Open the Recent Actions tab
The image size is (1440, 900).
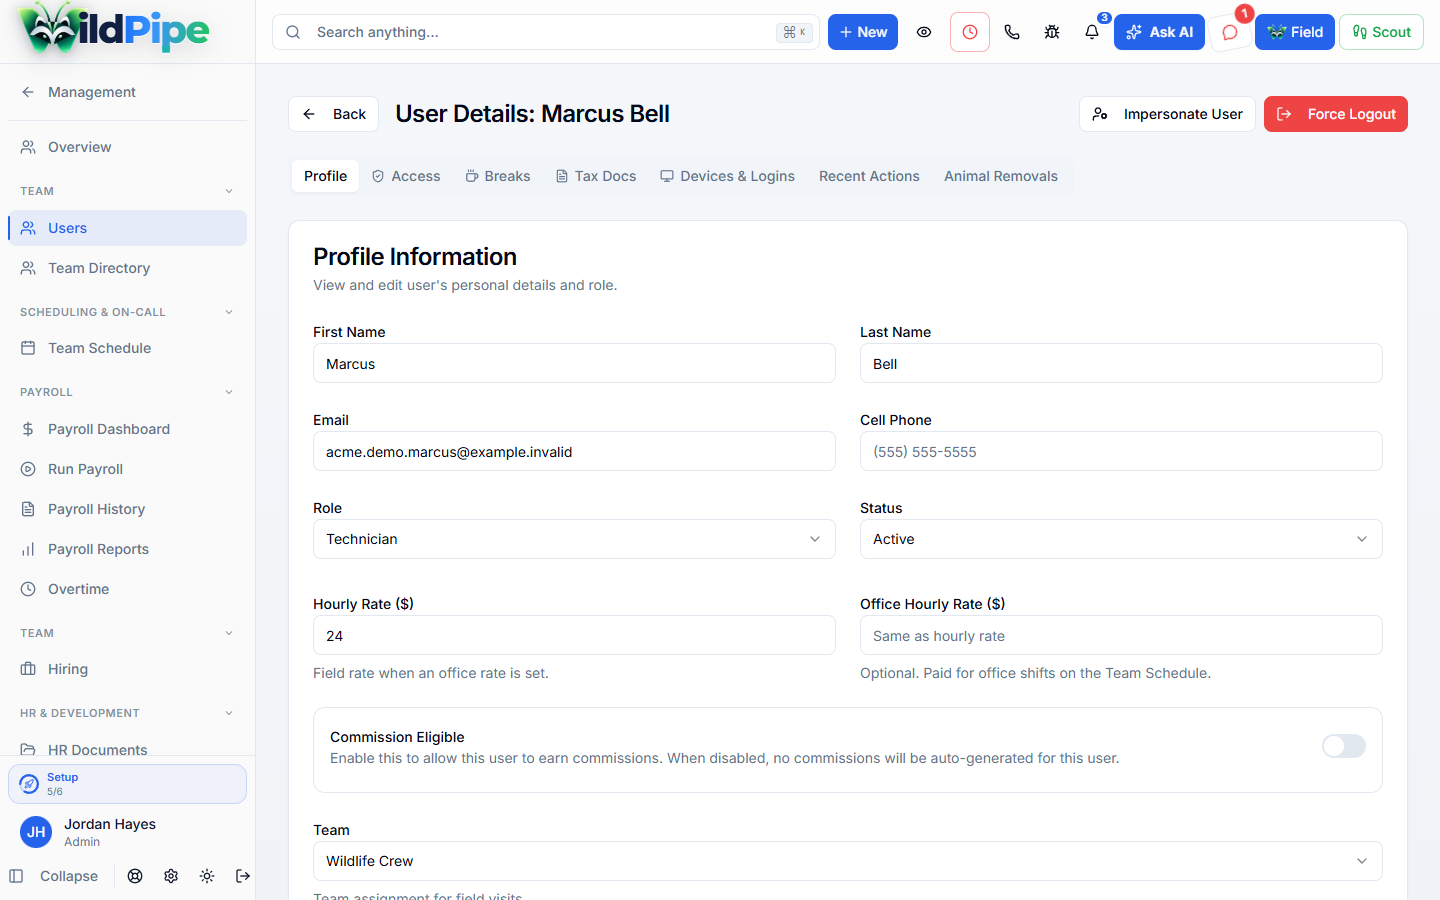coord(869,176)
